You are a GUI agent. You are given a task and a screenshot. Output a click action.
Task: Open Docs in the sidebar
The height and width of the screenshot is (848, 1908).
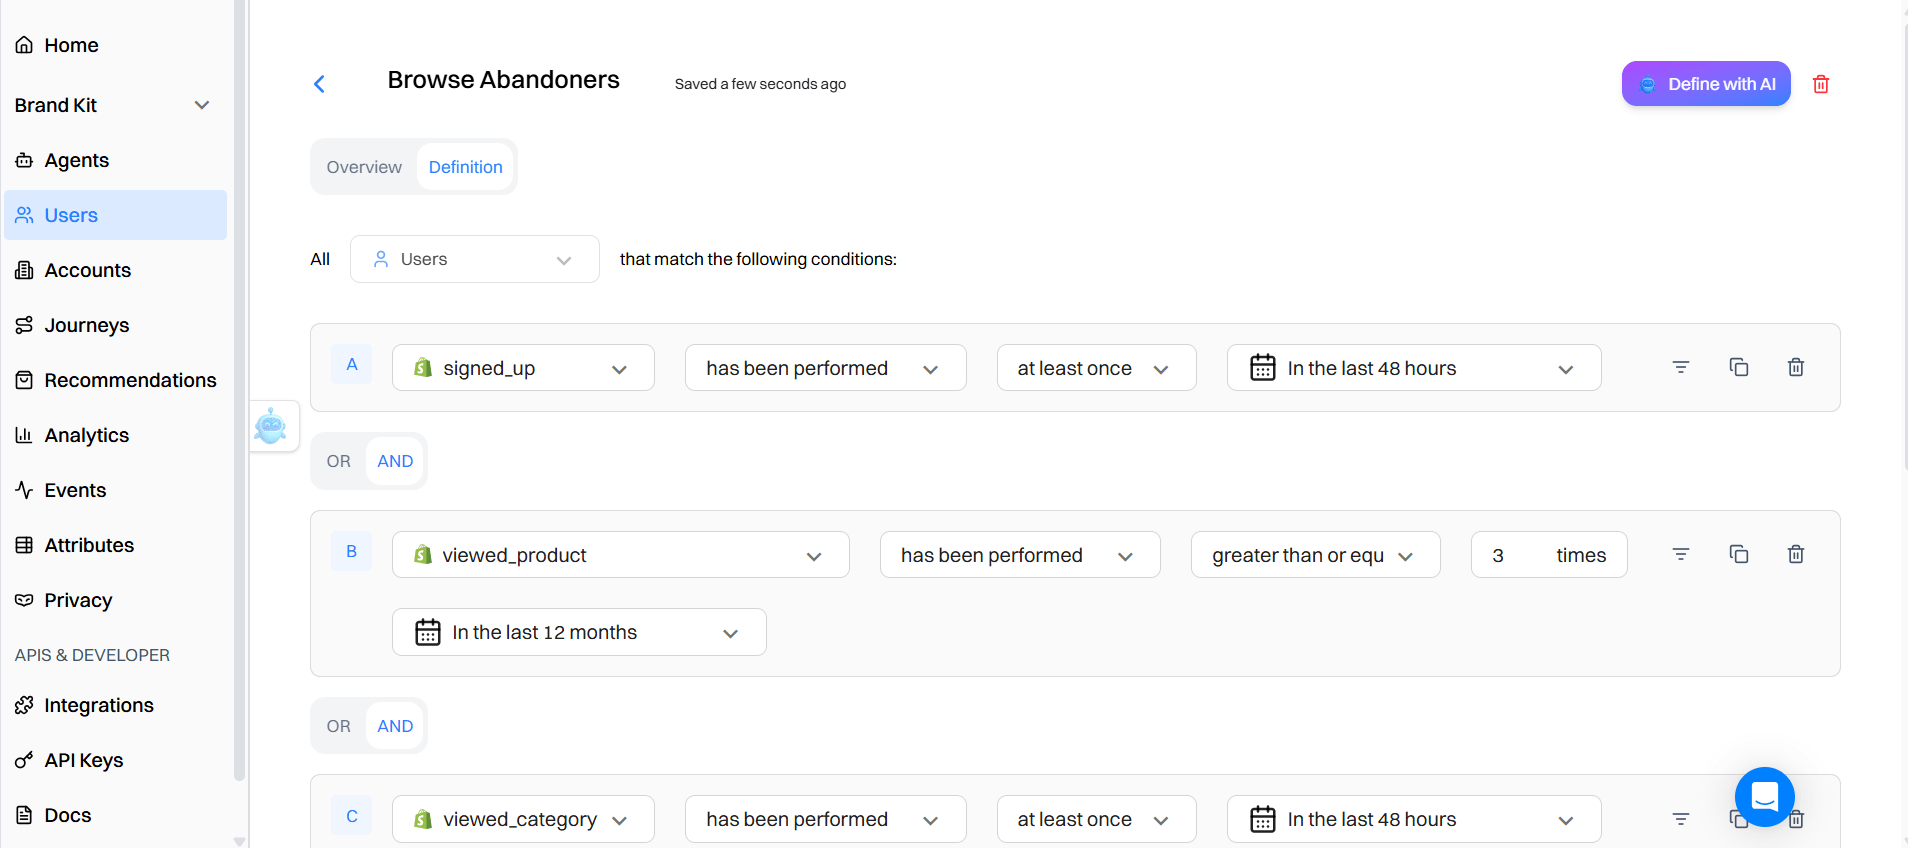(x=116, y=815)
